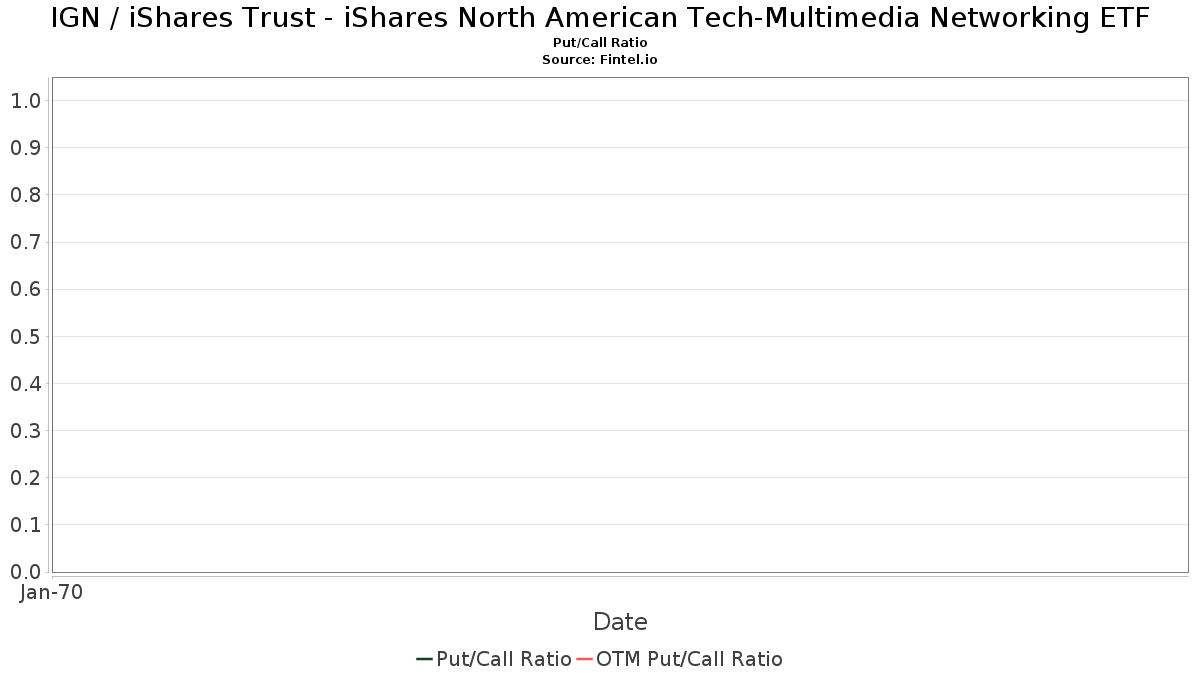Click the 0.8 y-axis label
Viewport: 1200px width, 675px height.
[25, 195]
